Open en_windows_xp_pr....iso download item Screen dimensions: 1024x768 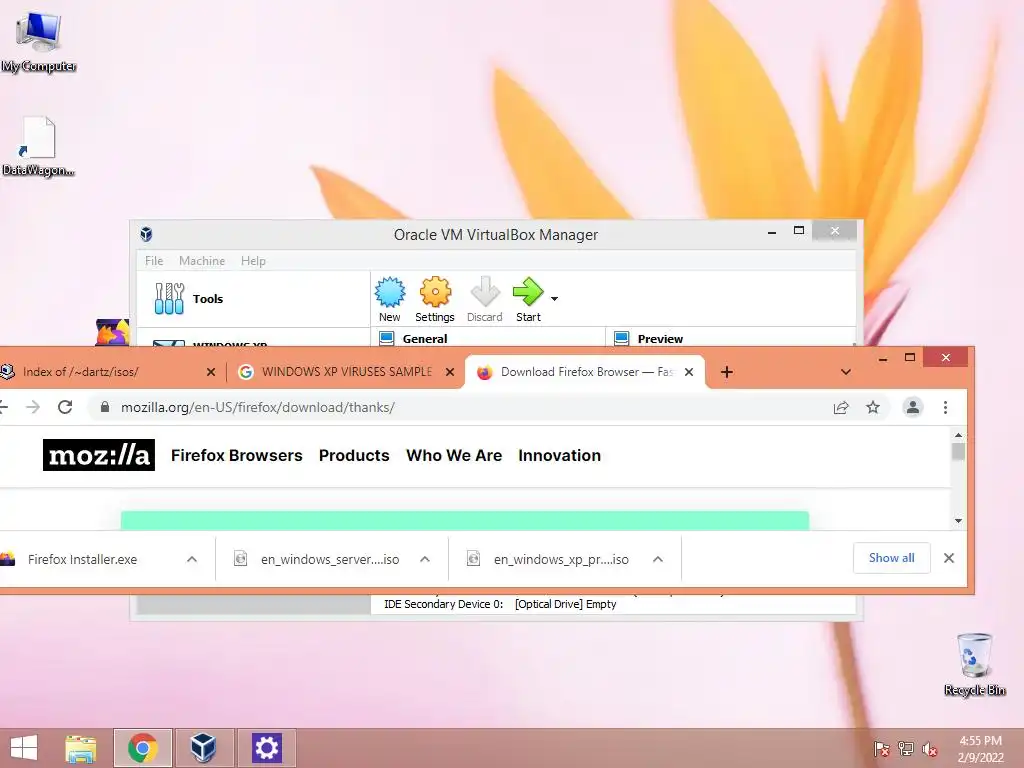(562, 559)
